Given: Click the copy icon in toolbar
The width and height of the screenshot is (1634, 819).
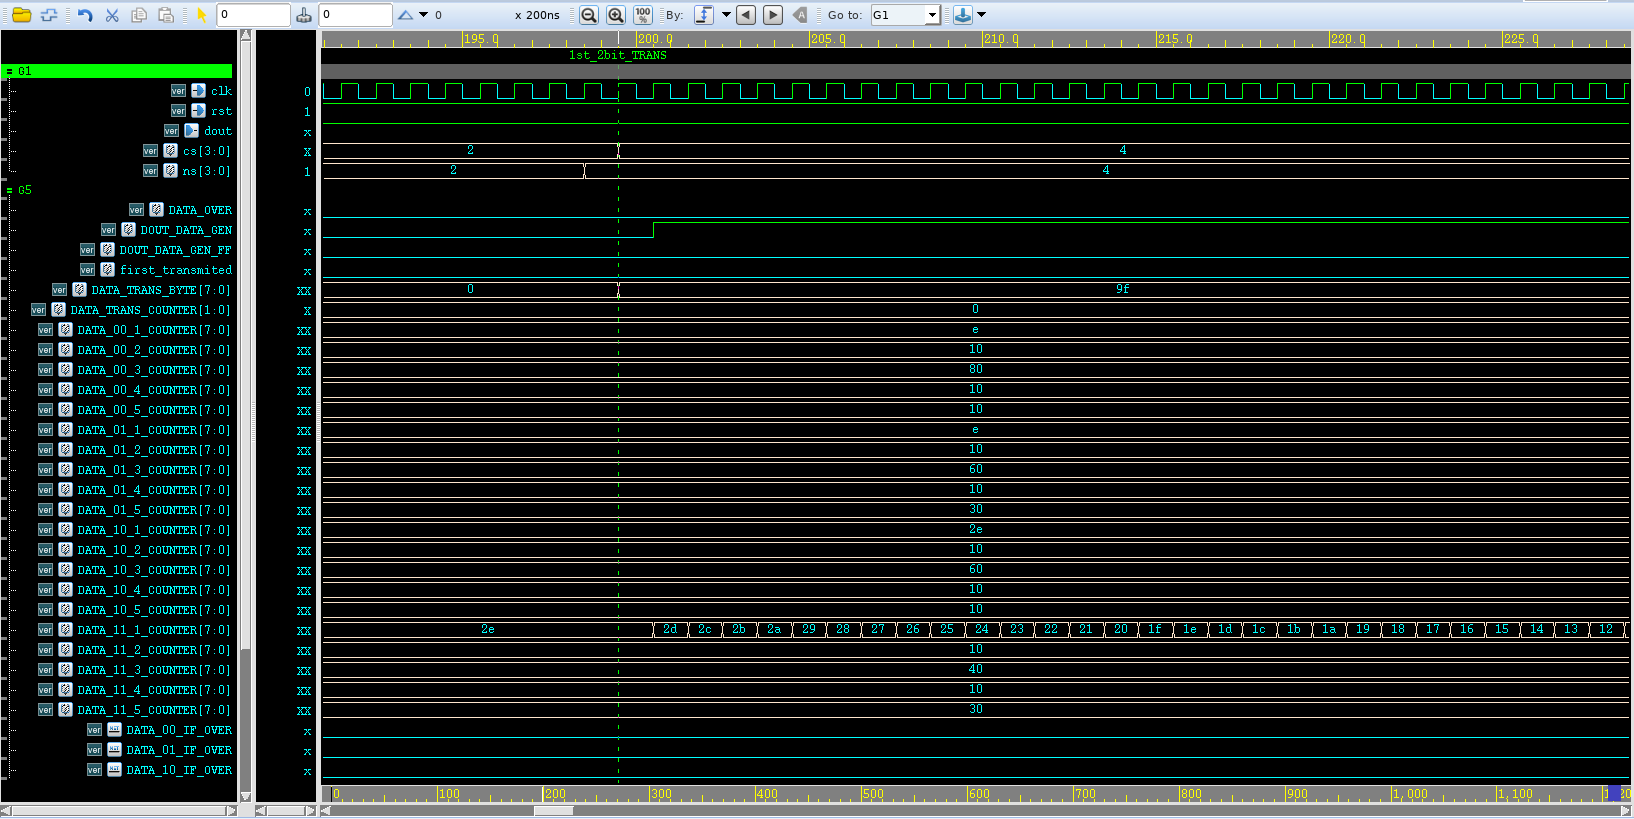Looking at the screenshot, I should pyautogui.click(x=139, y=14).
